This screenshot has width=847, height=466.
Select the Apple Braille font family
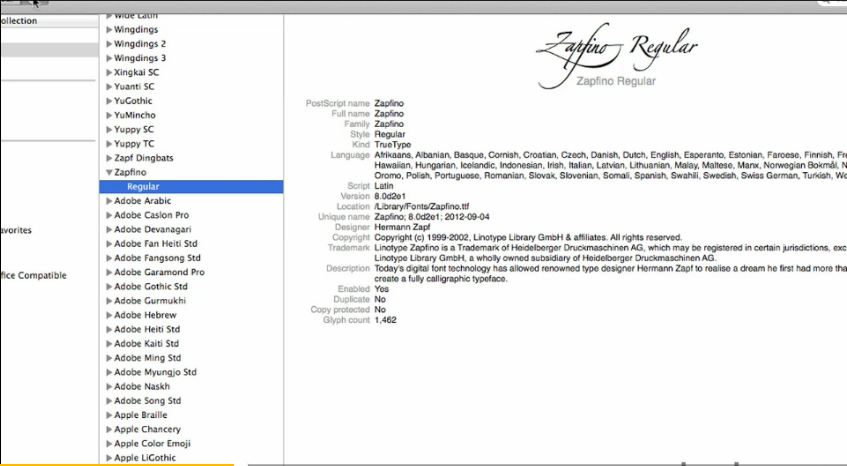pyautogui.click(x=140, y=415)
